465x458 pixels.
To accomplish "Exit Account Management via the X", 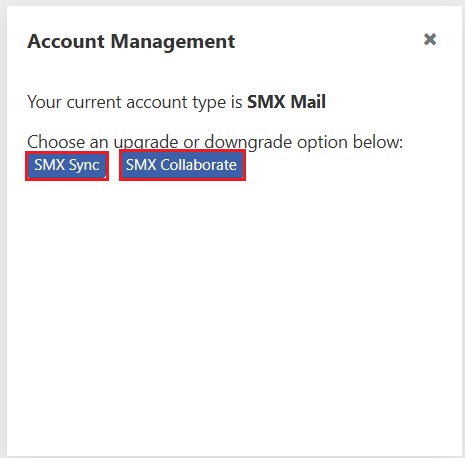I will click(430, 39).
